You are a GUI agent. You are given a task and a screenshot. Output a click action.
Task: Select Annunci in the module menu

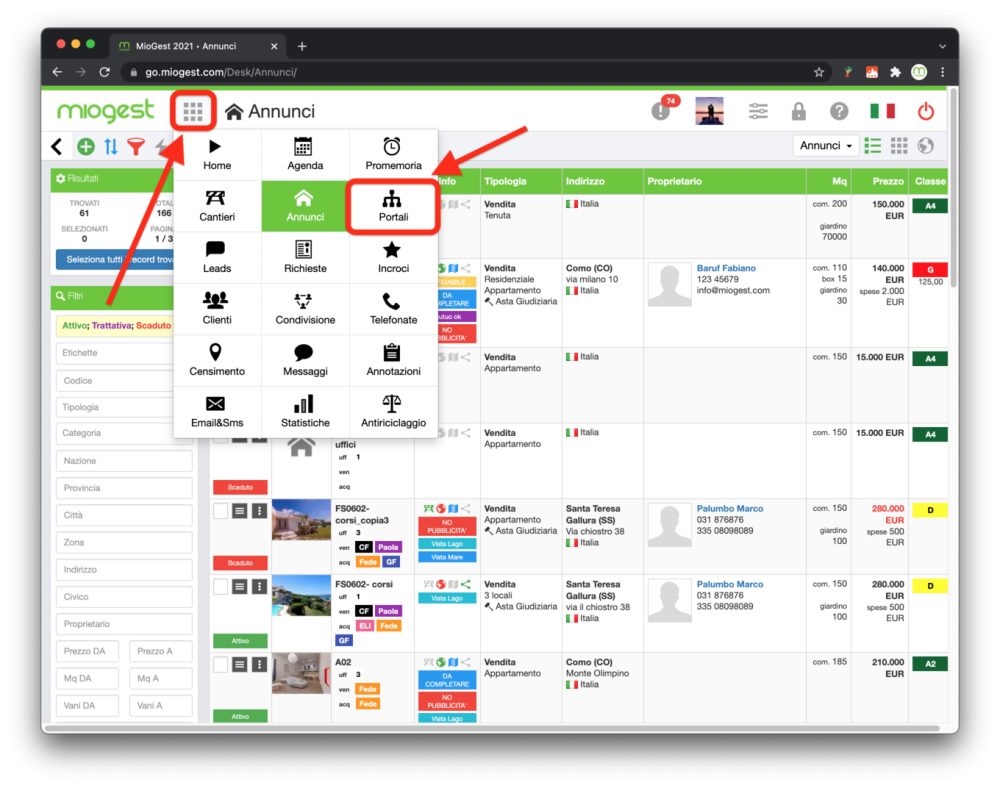305,206
